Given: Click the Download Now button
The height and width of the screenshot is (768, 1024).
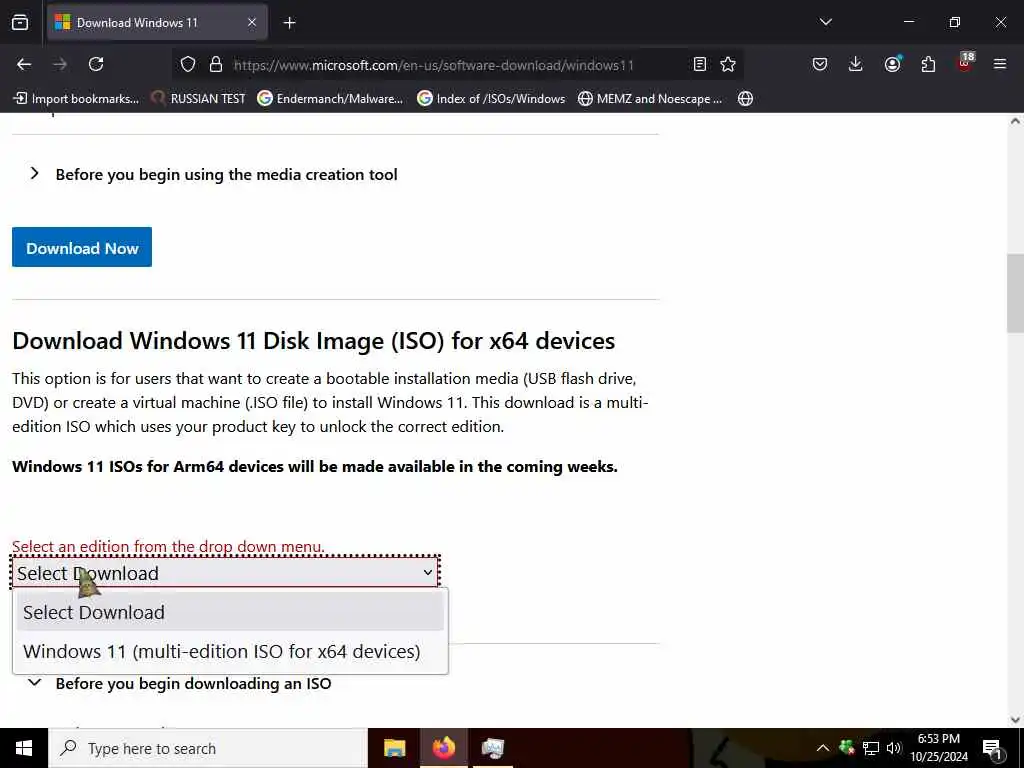Looking at the screenshot, I should tap(82, 247).
